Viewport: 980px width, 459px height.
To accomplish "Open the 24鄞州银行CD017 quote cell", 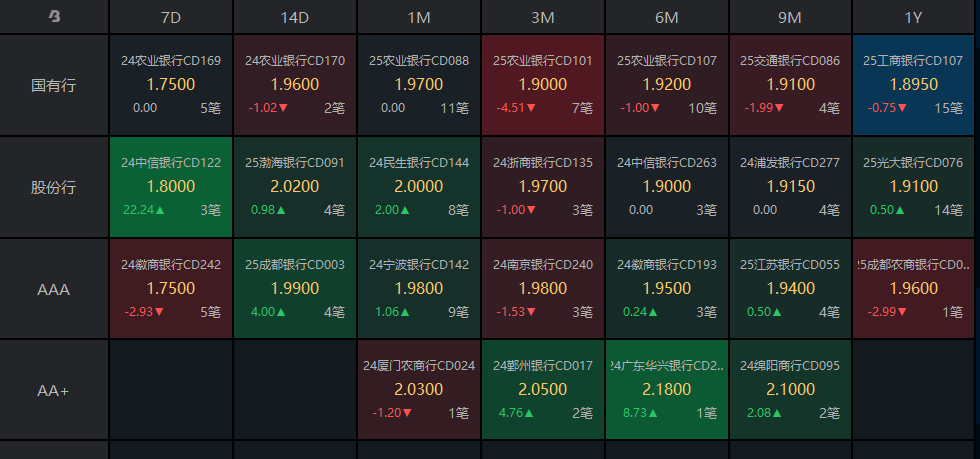I will click(x=542, y=390).
